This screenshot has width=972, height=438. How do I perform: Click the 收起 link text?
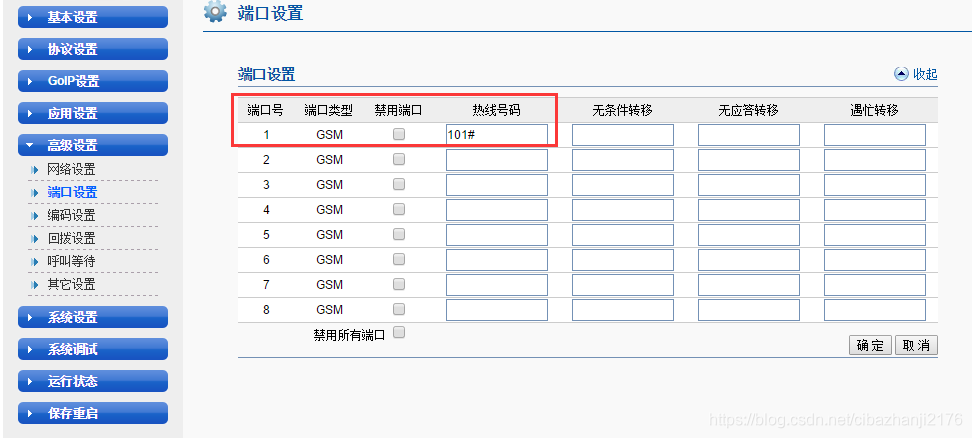pyautogui.click(x=925, y=74)
